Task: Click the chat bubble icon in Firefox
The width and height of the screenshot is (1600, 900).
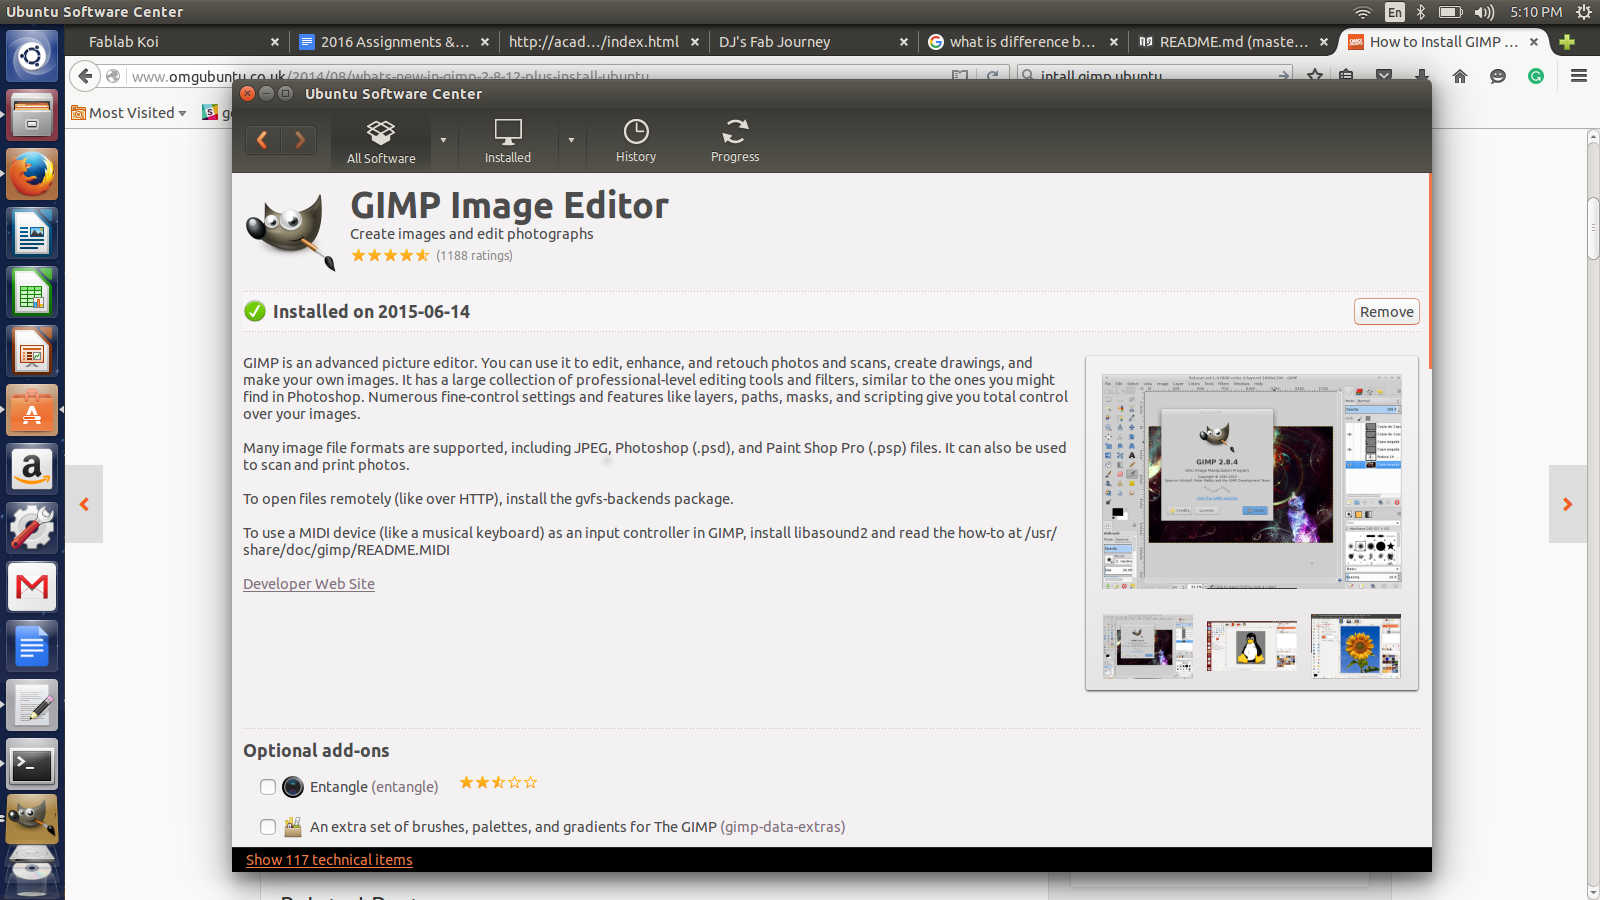Action: coord(1498,76)
